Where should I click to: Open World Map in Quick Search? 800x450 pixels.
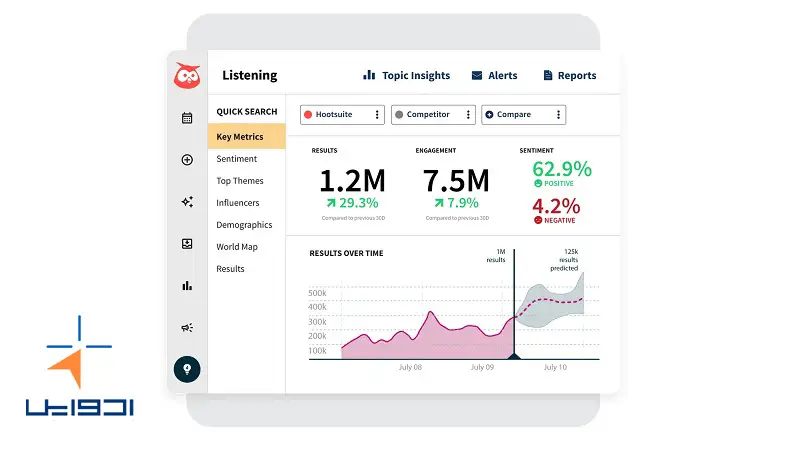pyautogui.click(x=237, y=247)
